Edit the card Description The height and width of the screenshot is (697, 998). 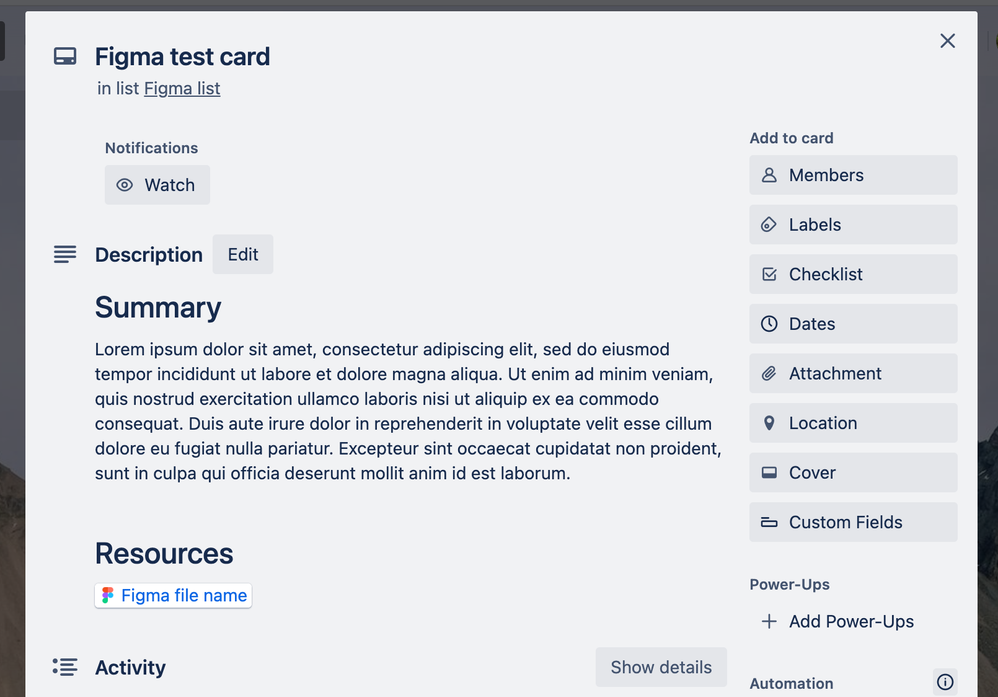point(242,255)
